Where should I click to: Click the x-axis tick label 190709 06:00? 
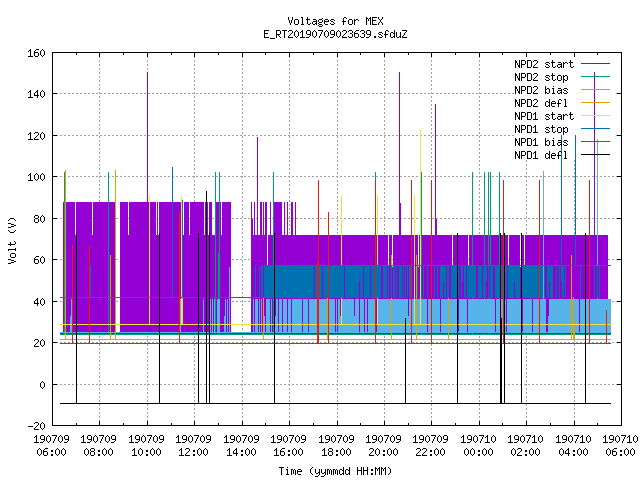tap(51, 446)
